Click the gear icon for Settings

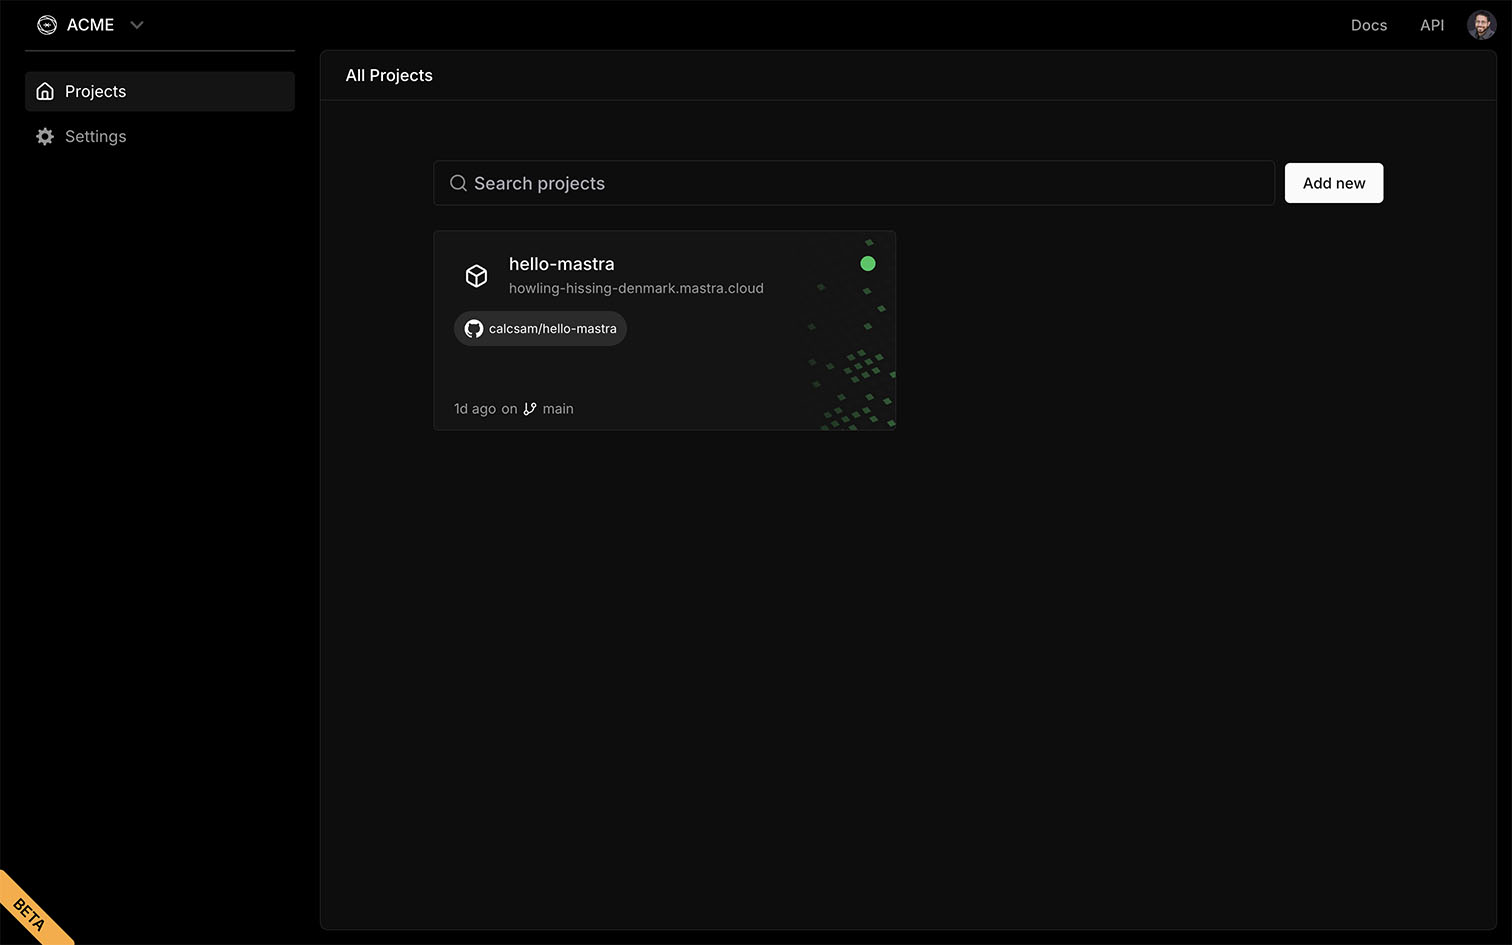click(45, 137)
